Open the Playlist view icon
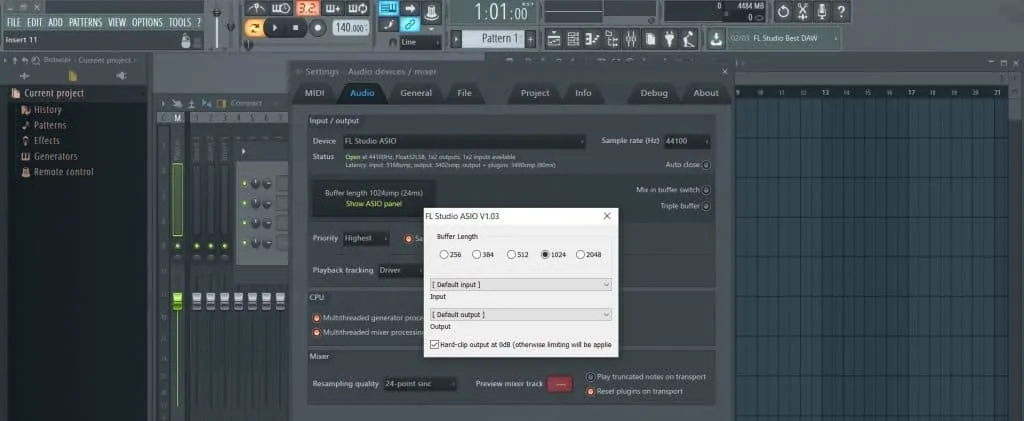1024x421 pixels. pos(554,39)
